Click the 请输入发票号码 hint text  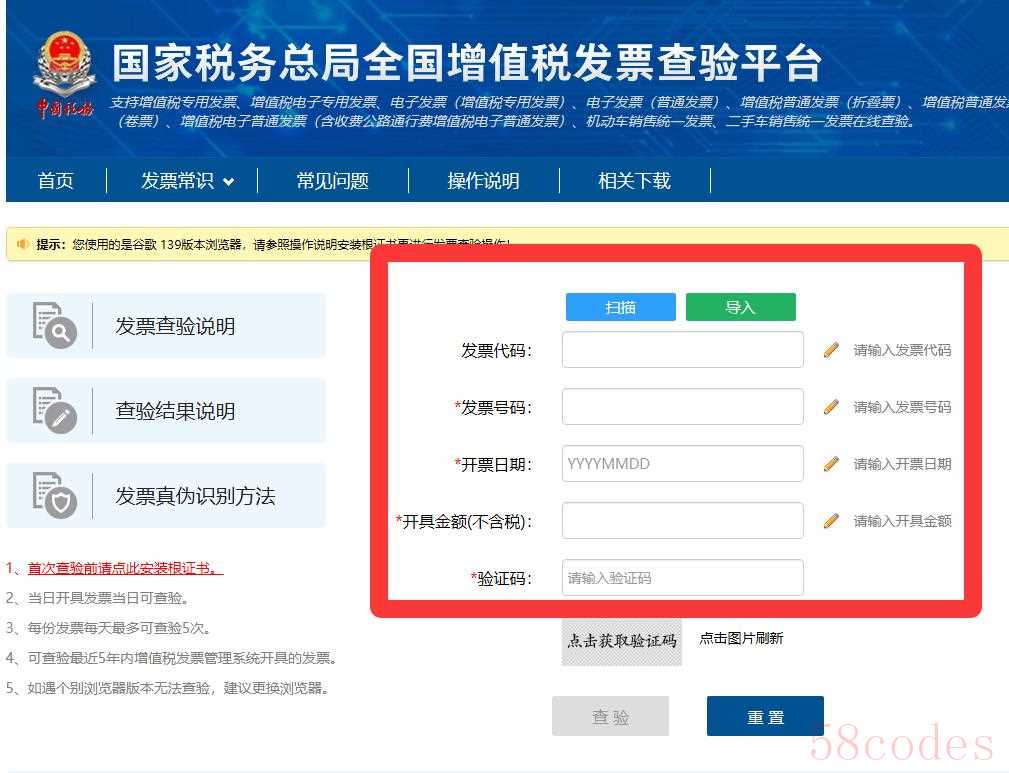pyautogui.click(x=902, y=407)
